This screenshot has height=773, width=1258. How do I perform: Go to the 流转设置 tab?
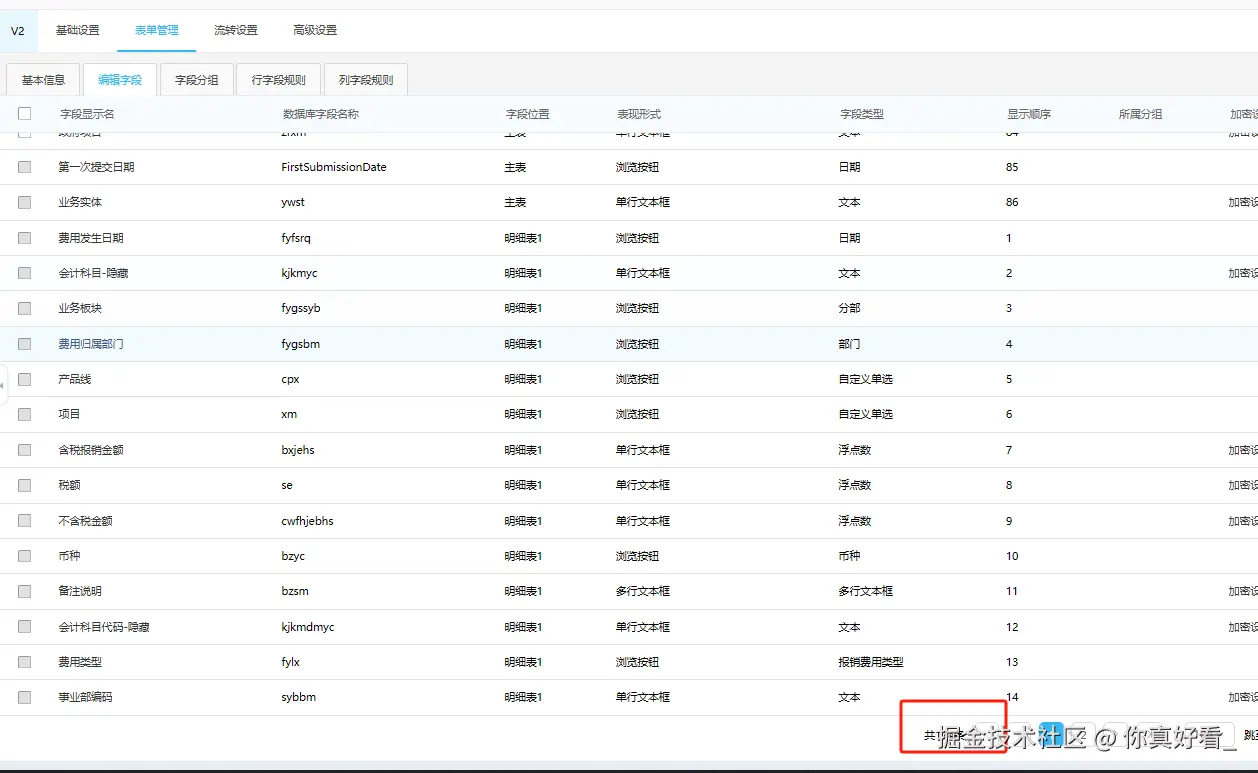(236, 30)
